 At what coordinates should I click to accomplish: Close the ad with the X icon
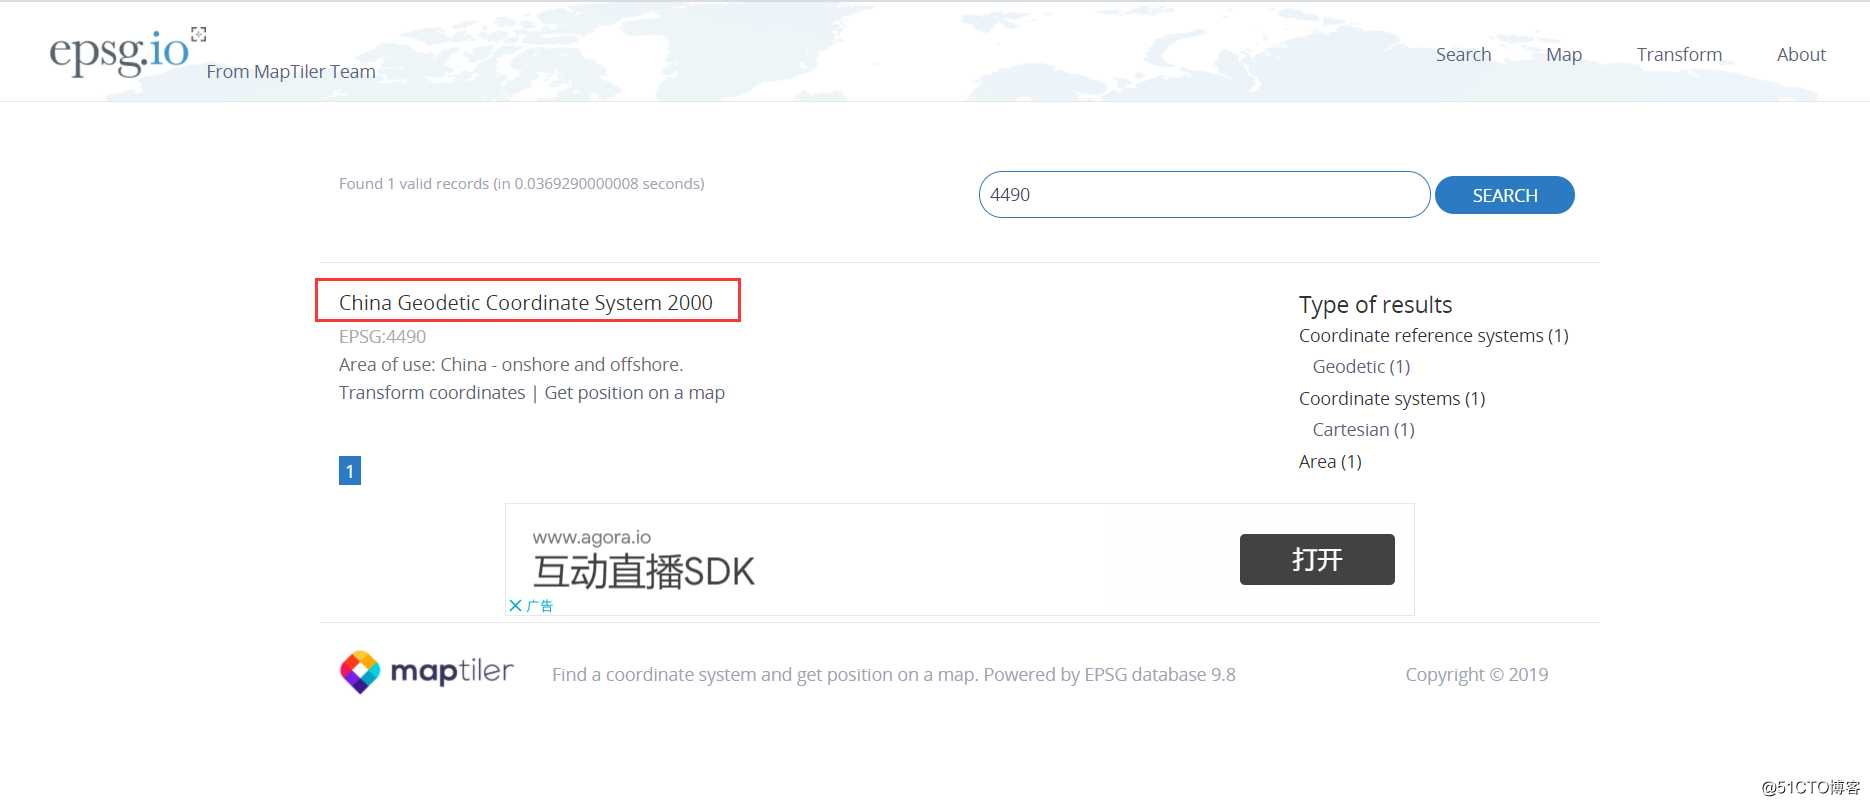515,605
